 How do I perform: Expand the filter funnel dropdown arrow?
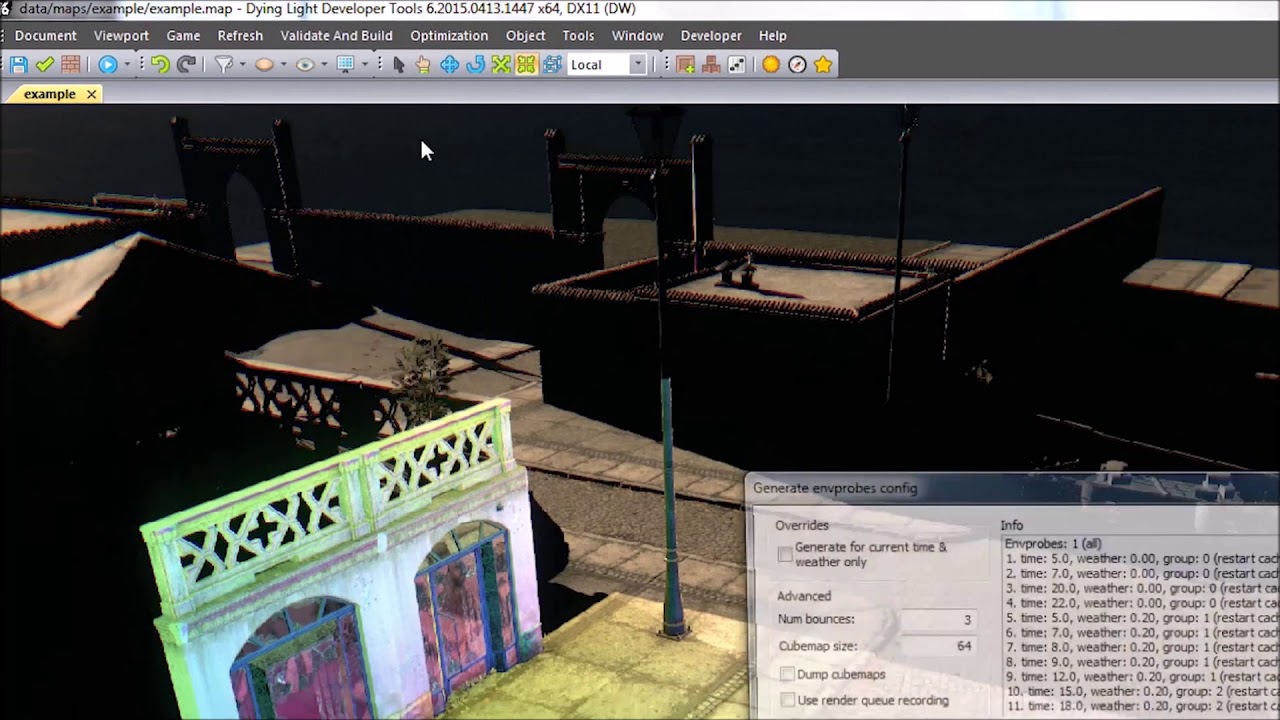click(x=243, y=65)
